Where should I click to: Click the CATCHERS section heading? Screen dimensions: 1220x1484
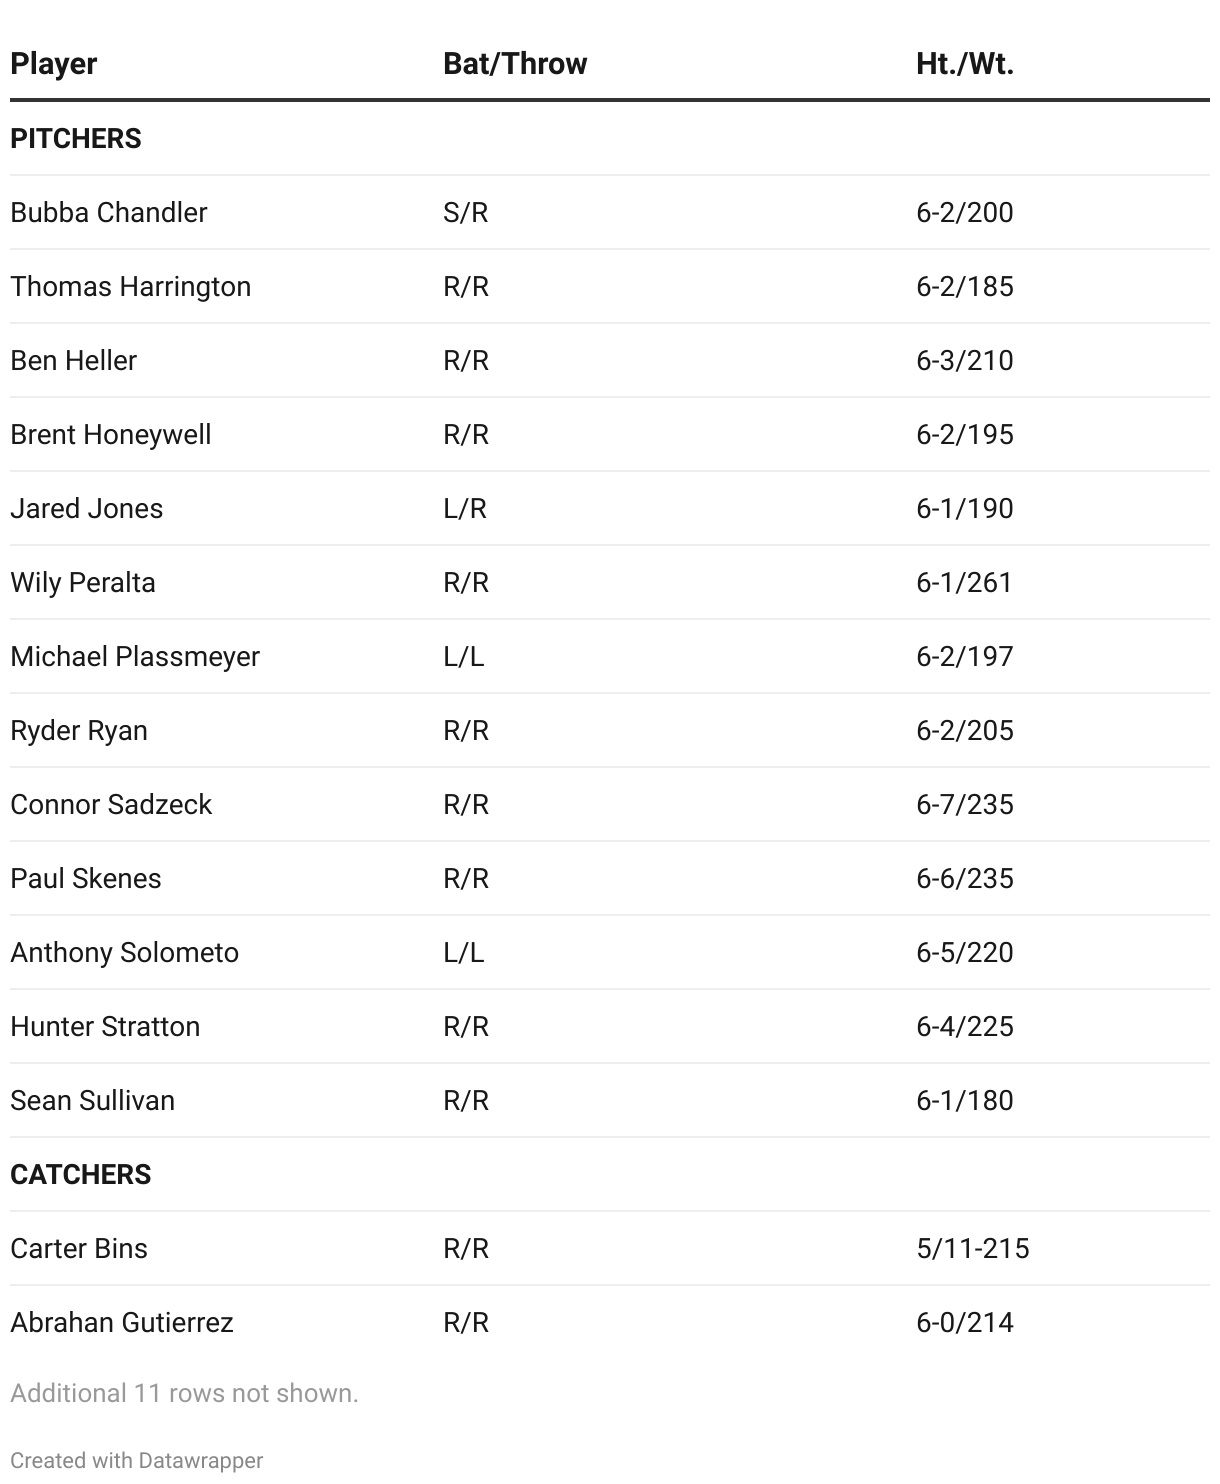click(81, 1174)
